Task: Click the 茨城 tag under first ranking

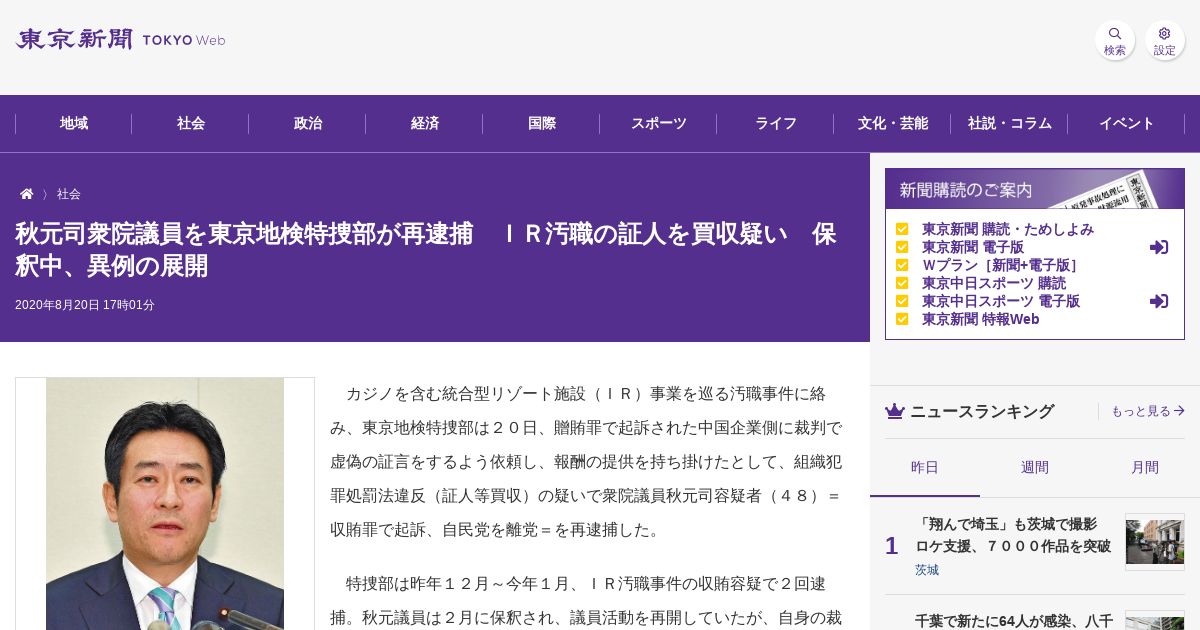Action: [x=927, y=570]
